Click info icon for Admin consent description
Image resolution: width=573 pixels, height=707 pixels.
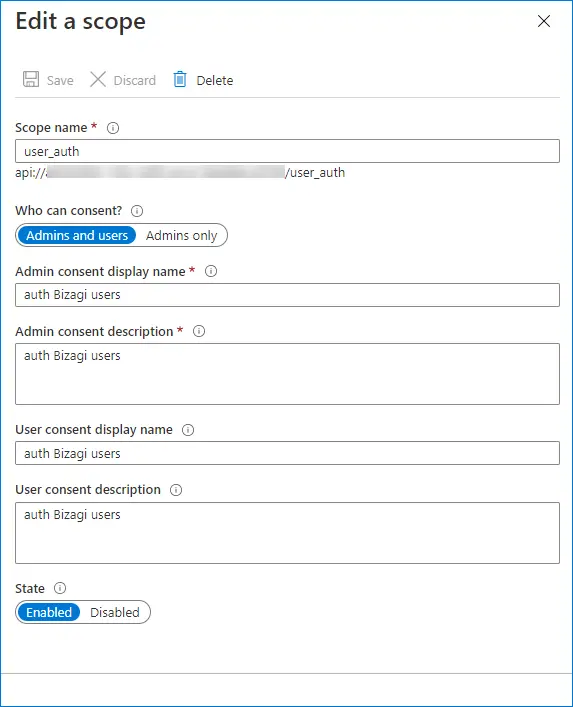coord(199,331)
